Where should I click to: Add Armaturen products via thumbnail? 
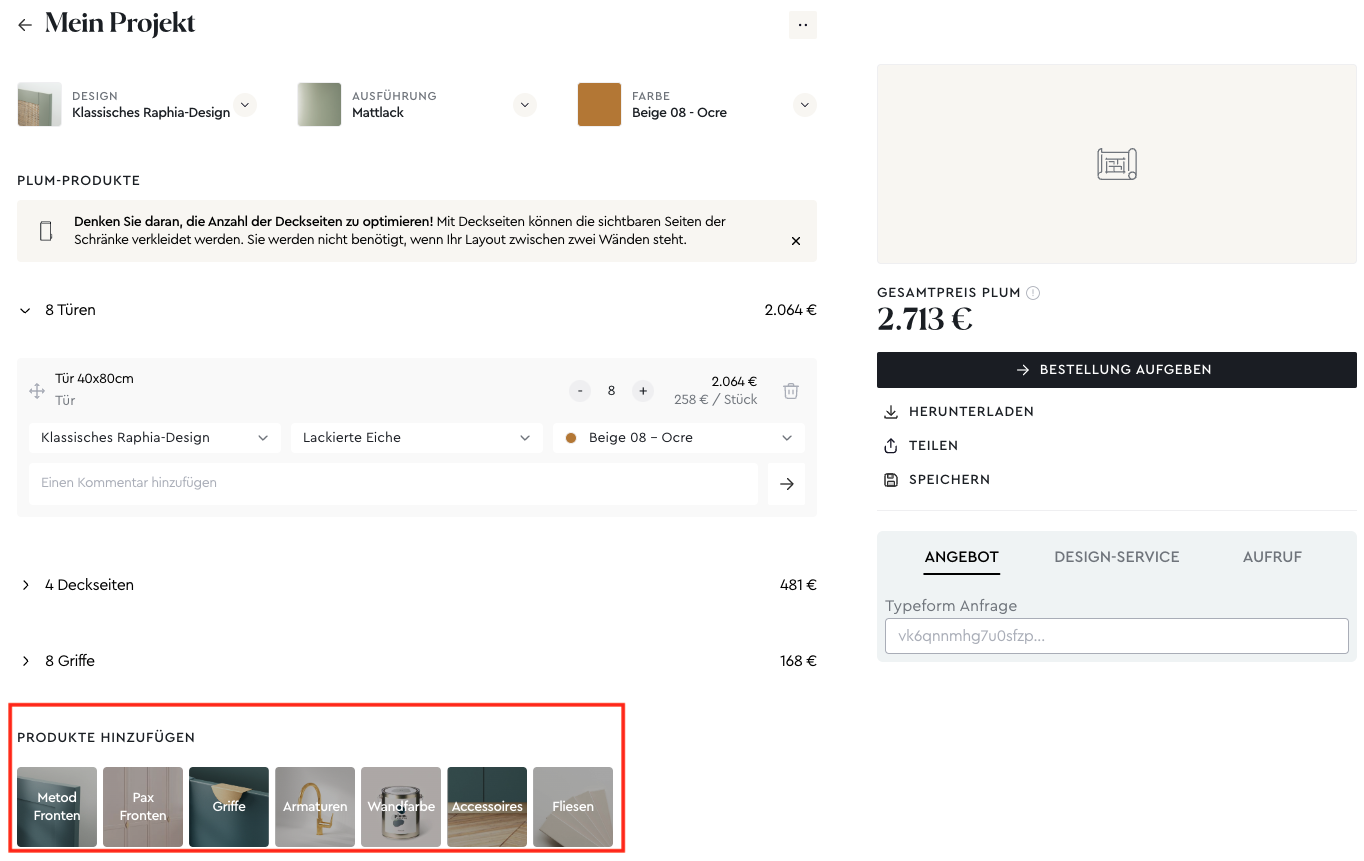click(x=315, y=807)
